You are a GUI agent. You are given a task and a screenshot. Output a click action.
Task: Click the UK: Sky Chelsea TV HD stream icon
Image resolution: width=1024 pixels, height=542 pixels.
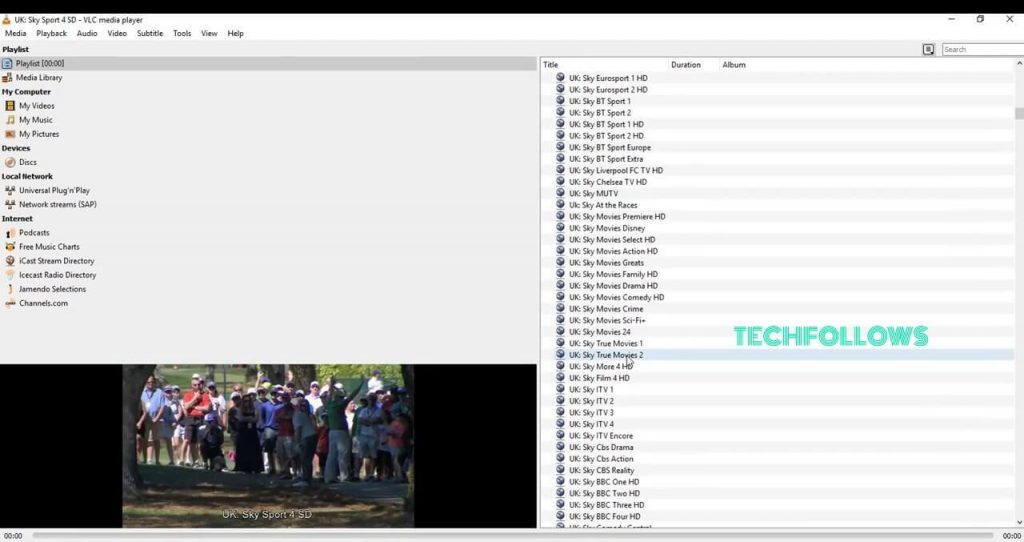560,182
